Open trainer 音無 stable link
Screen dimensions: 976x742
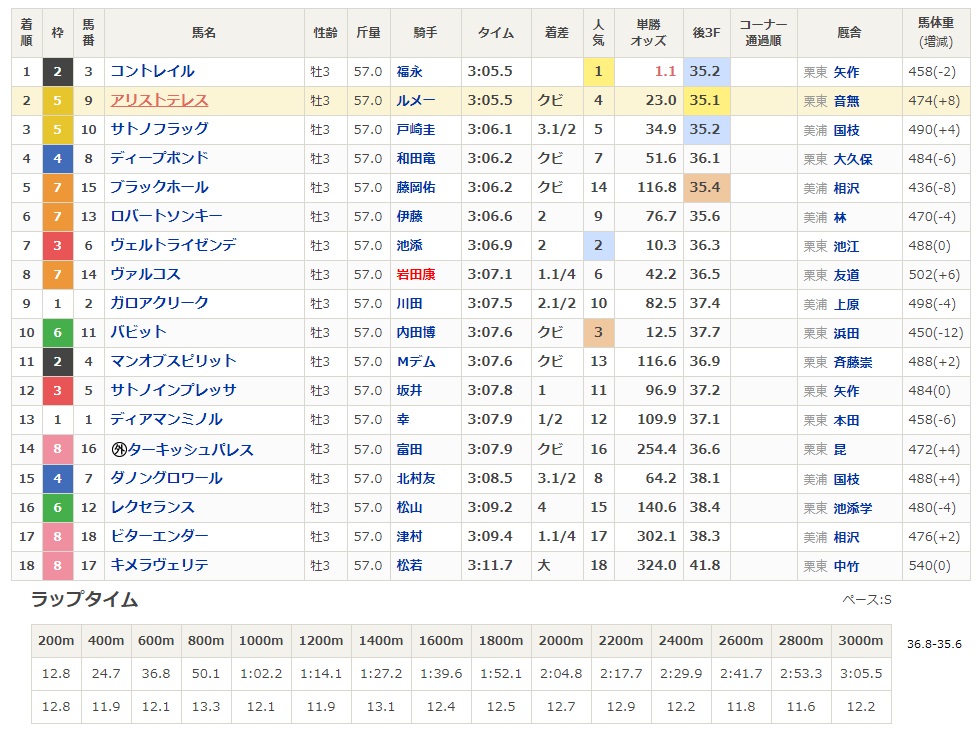point(847,101)
